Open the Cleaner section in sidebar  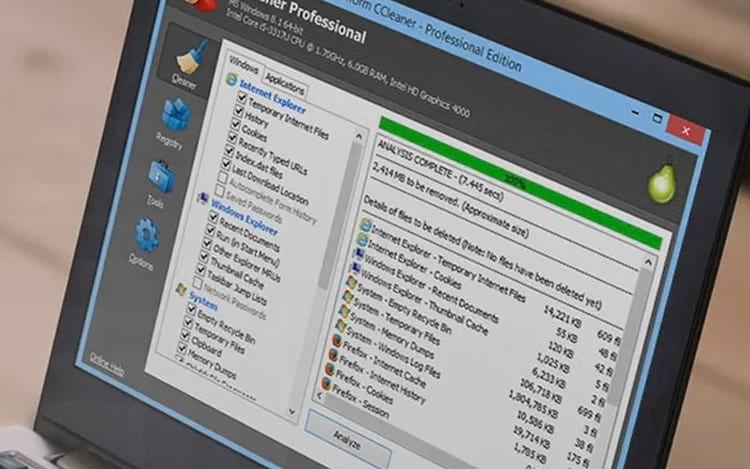(185, 62)
